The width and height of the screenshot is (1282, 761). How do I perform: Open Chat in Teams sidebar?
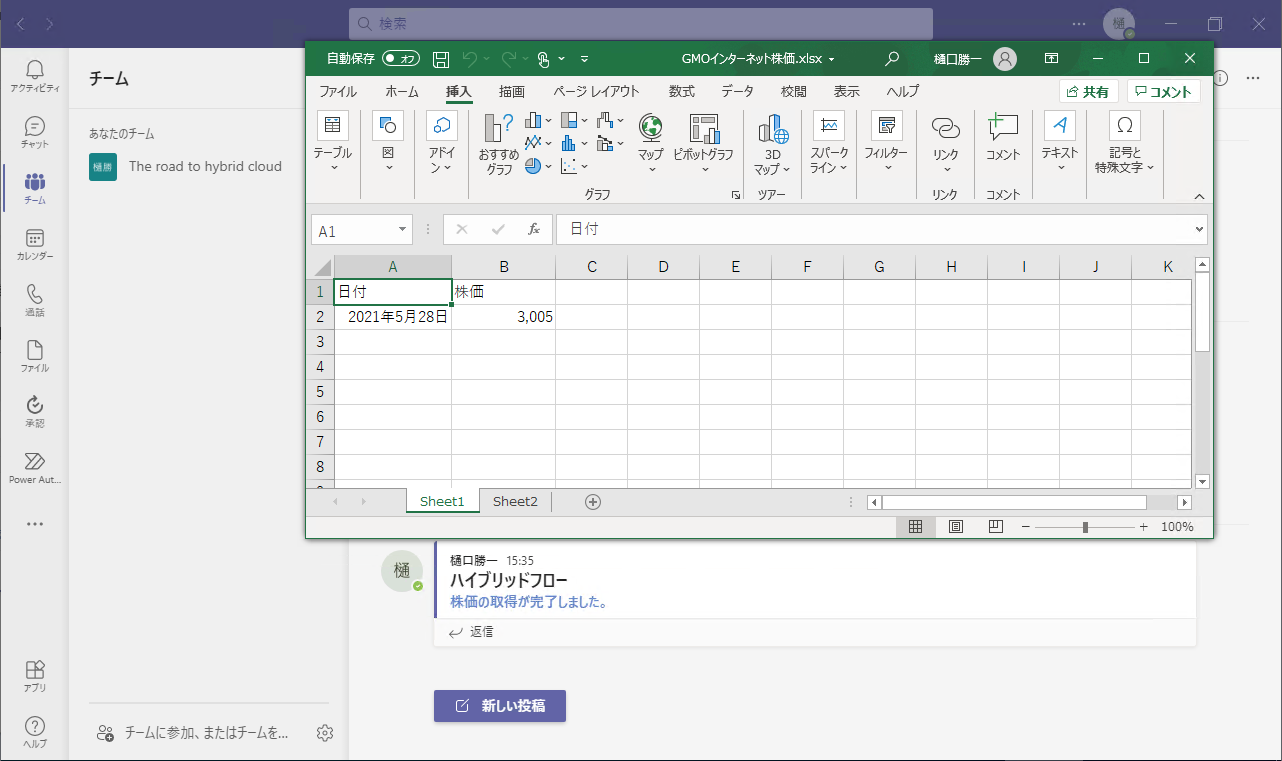pyautogui.click(x=35, y=132)
